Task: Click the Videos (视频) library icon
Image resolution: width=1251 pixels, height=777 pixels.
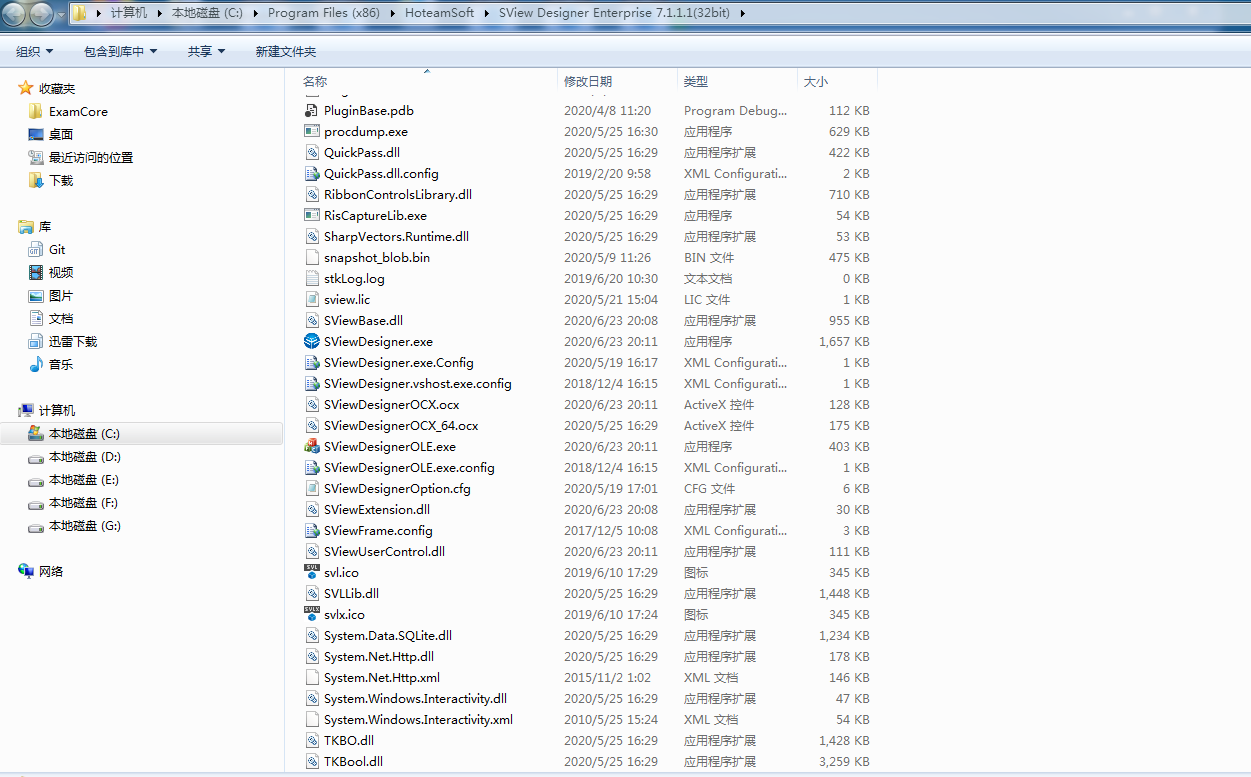Action: pyautogui.click(x=36, y=272)
